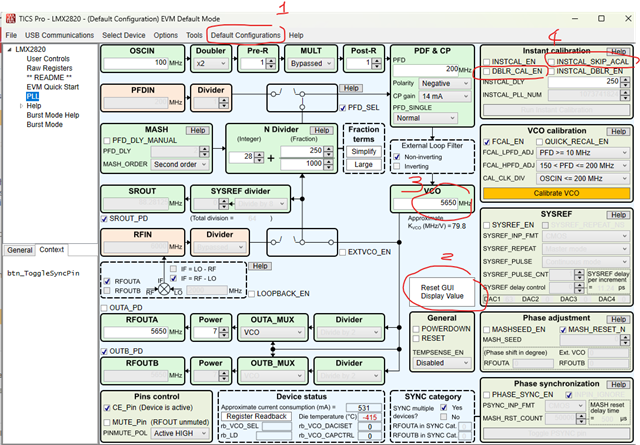
Task: Increment the INSTCAL_DLY stepper
Action: click(x=625, y=79)
